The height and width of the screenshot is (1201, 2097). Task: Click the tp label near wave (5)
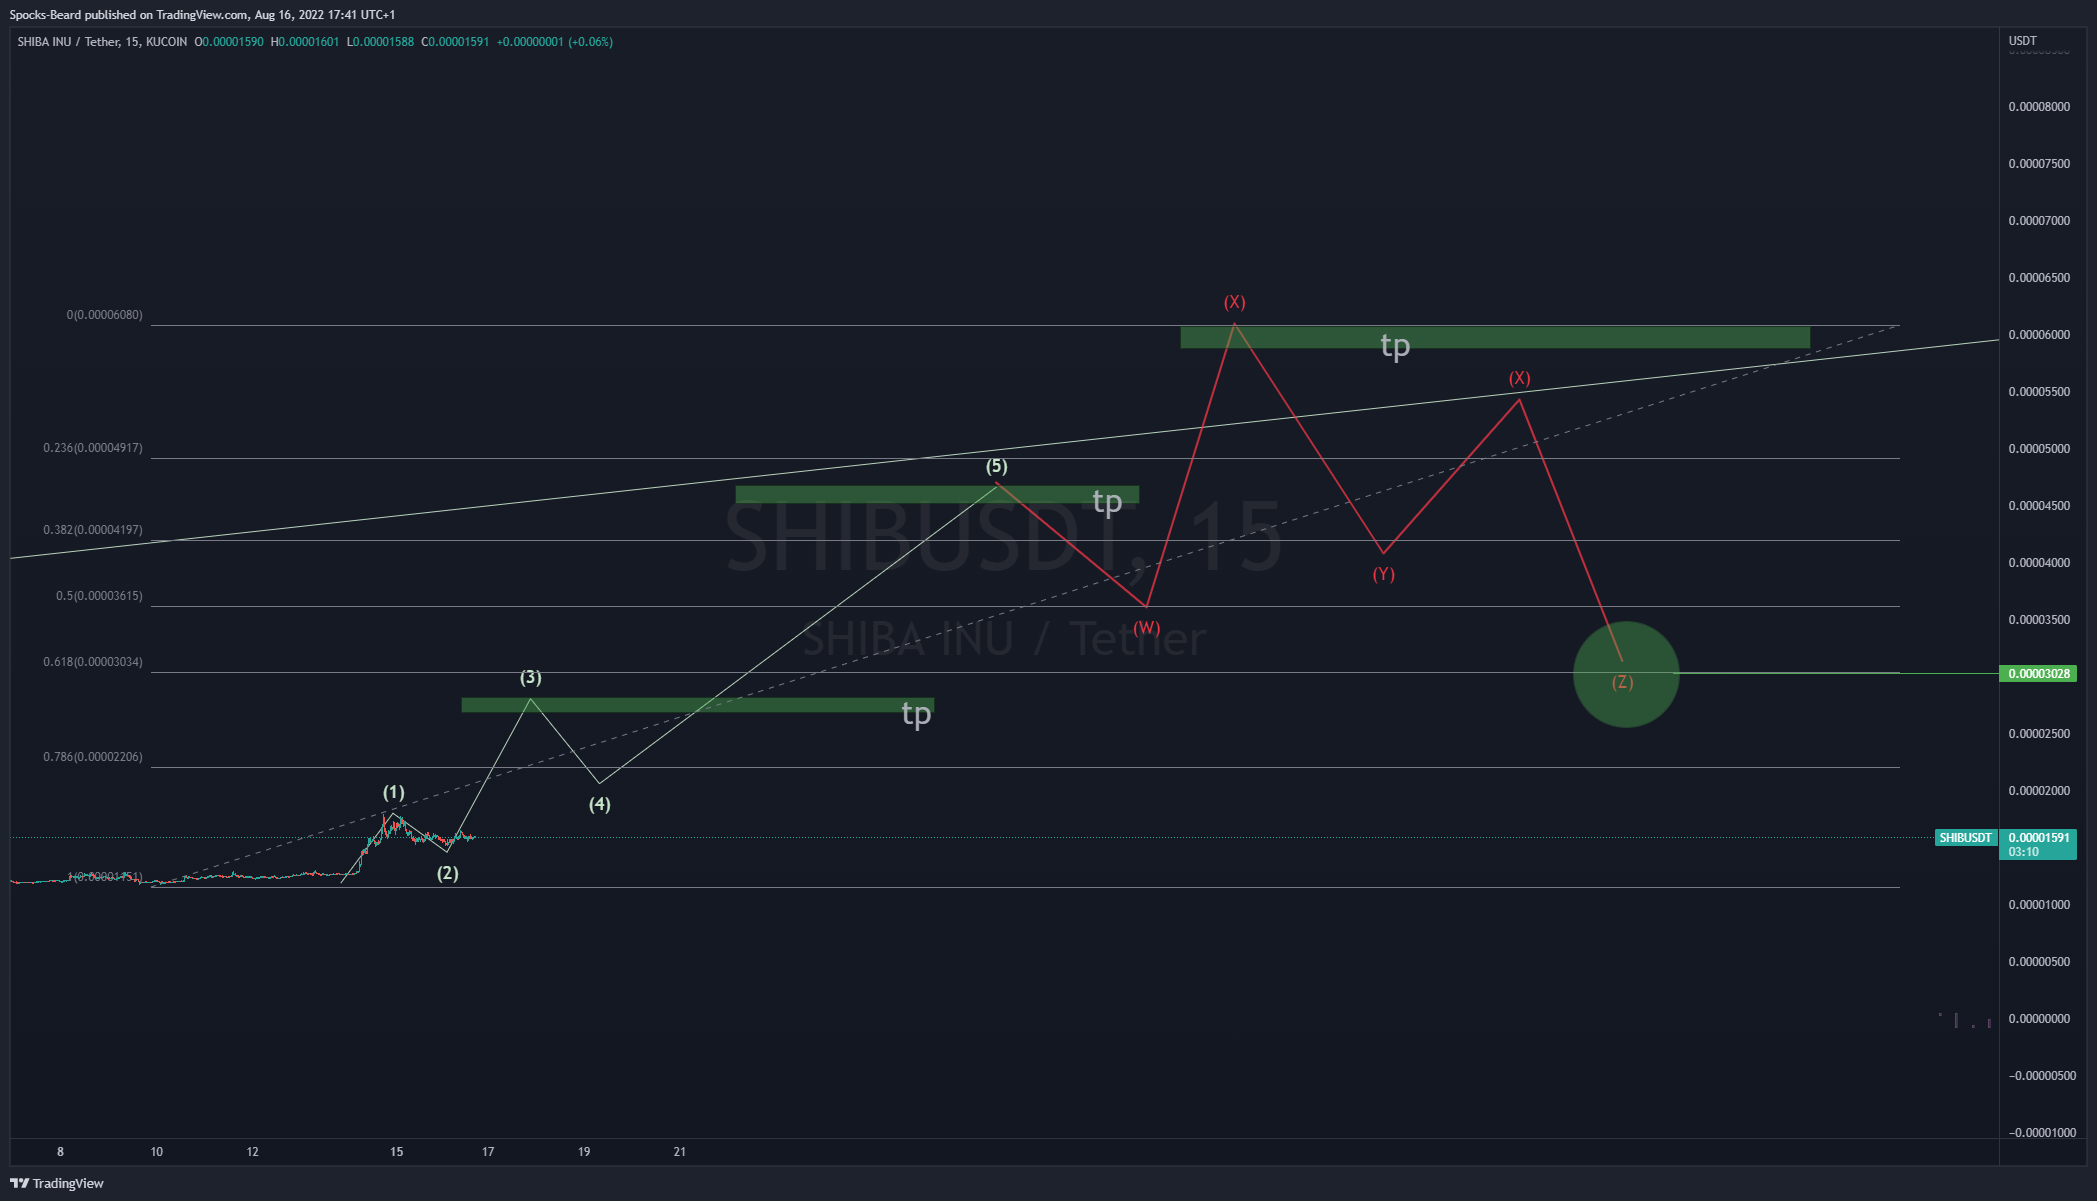click(1107, 502)
